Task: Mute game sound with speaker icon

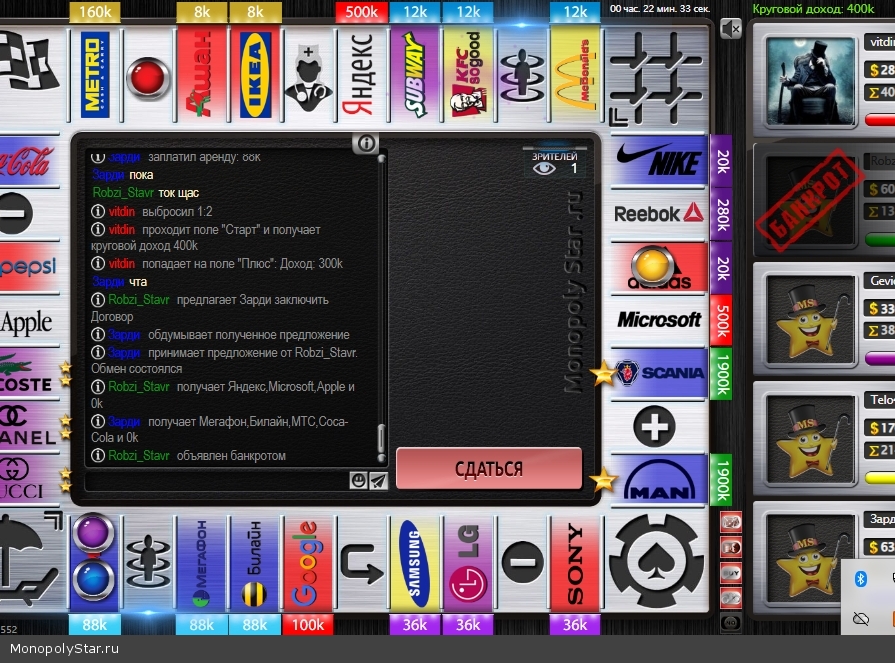Action: tap(731, 29)
